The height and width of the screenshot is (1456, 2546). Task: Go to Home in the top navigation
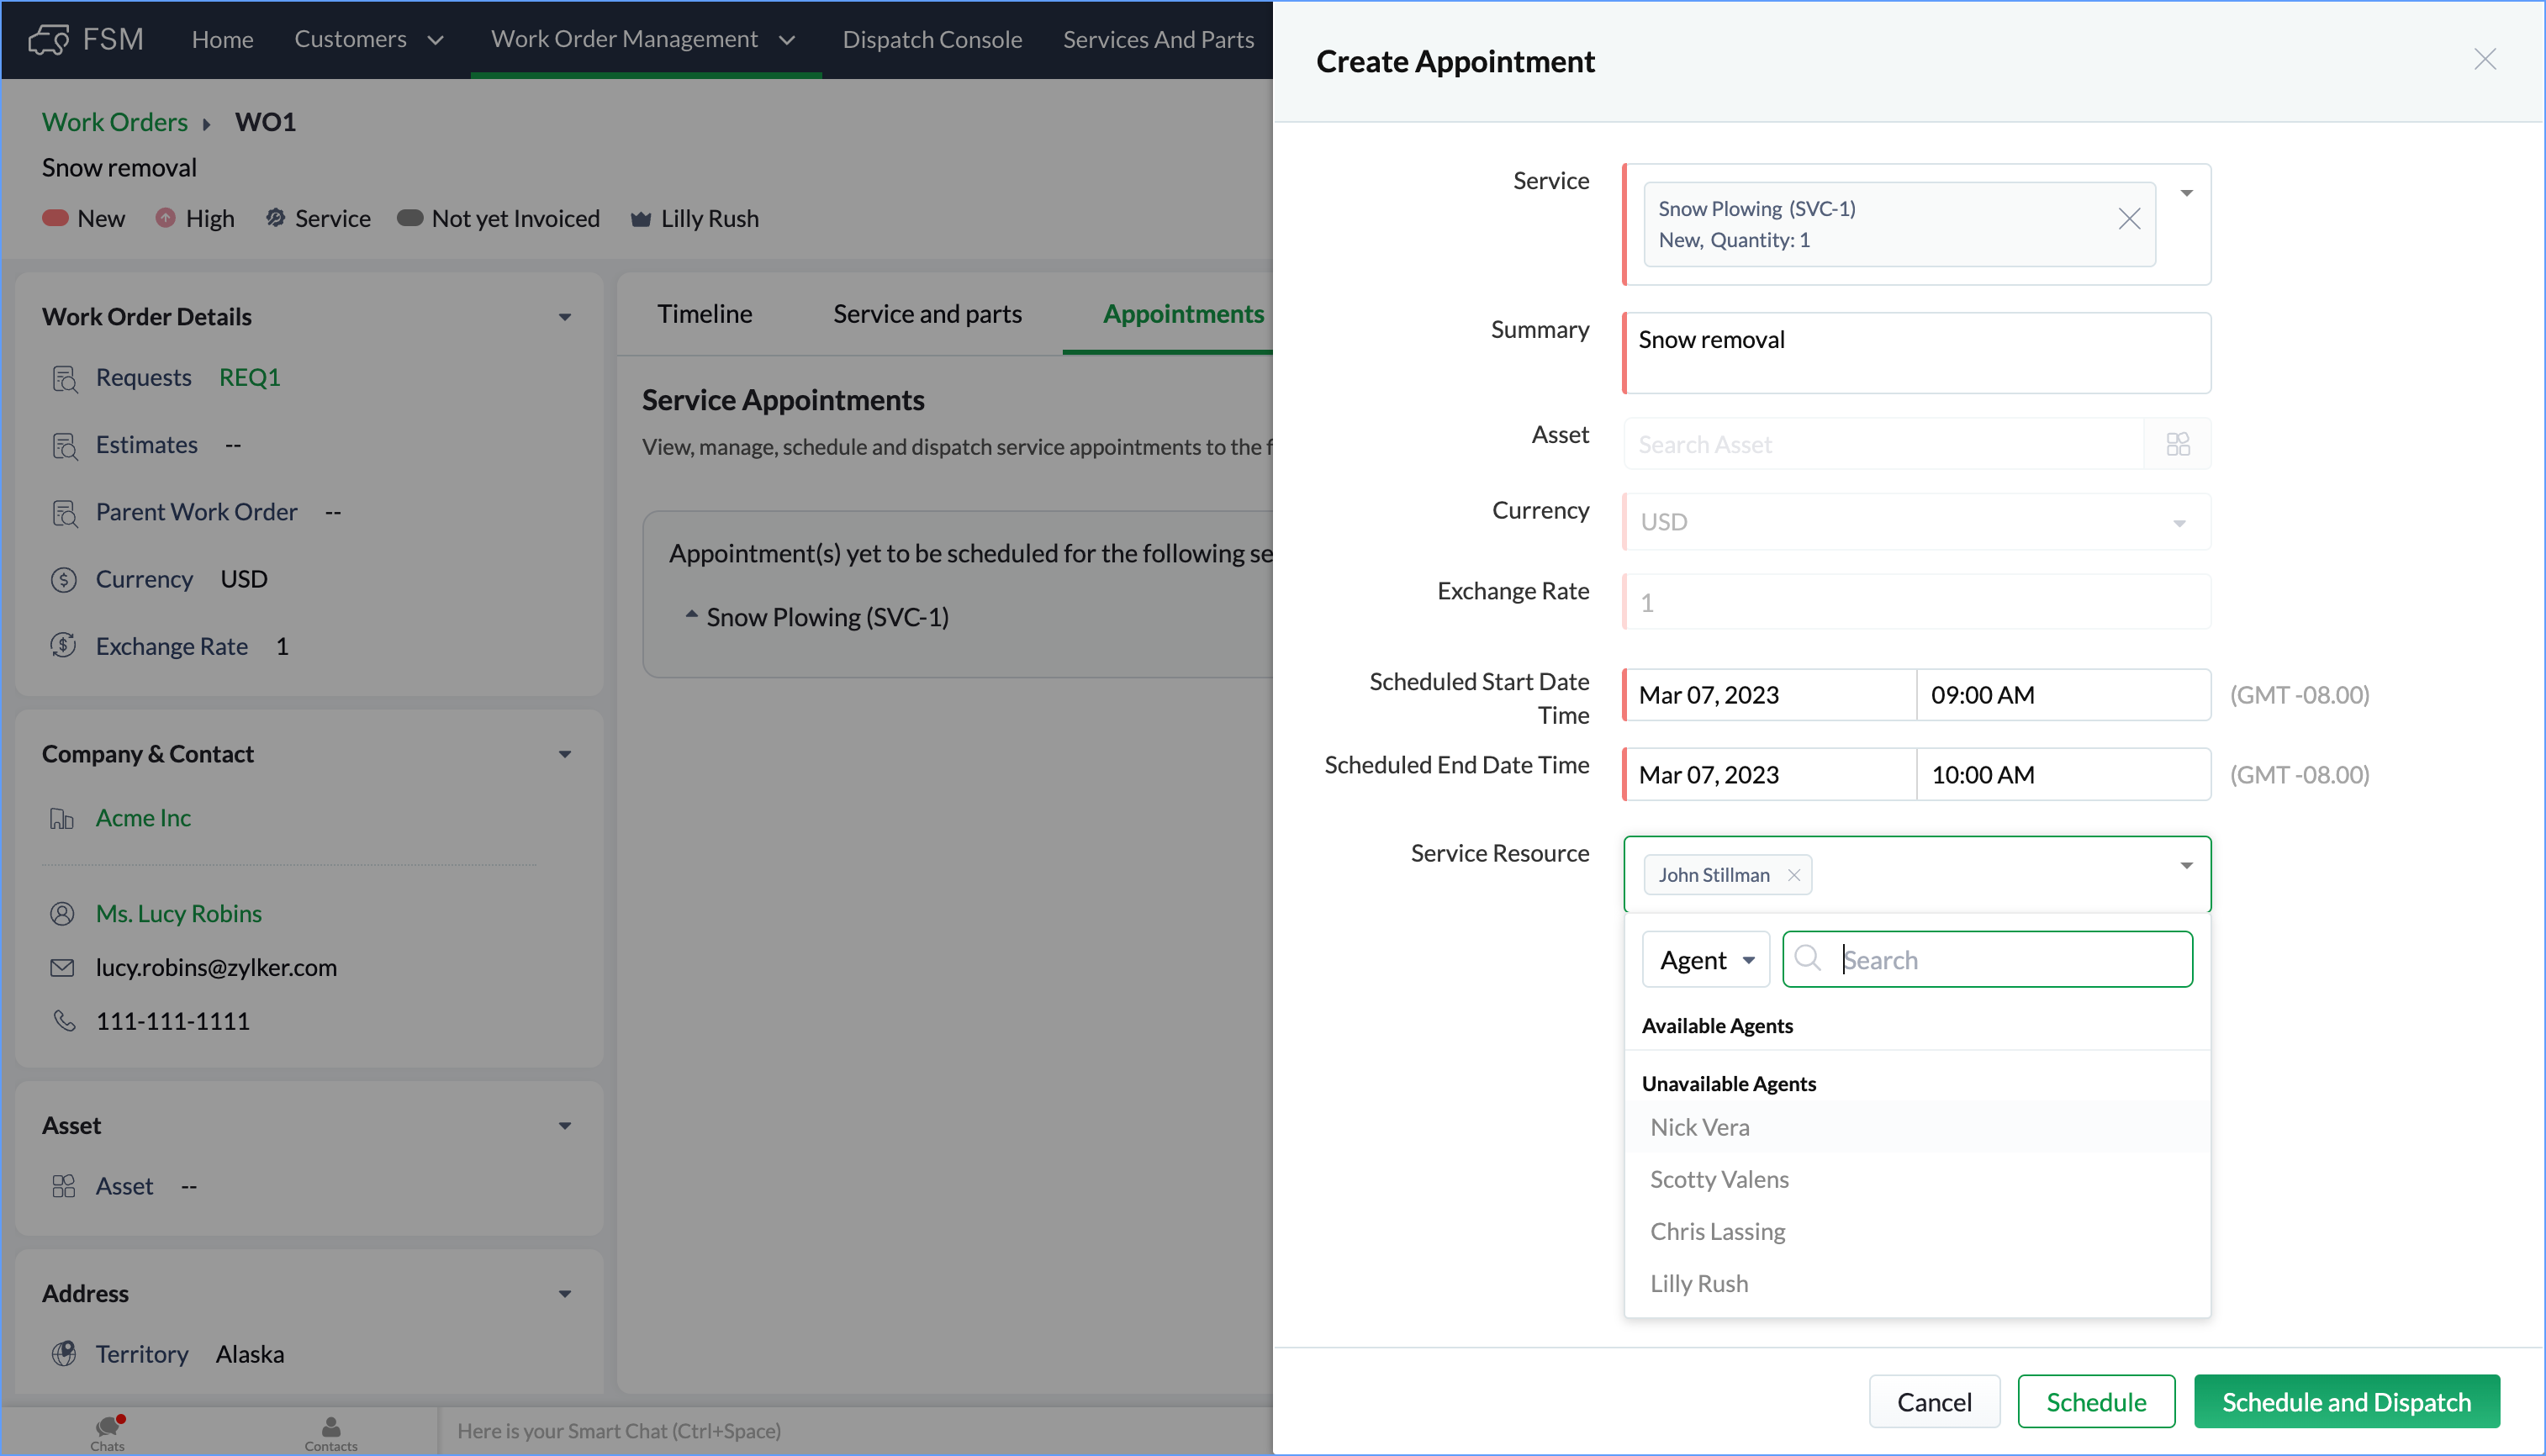pos(222,39)
